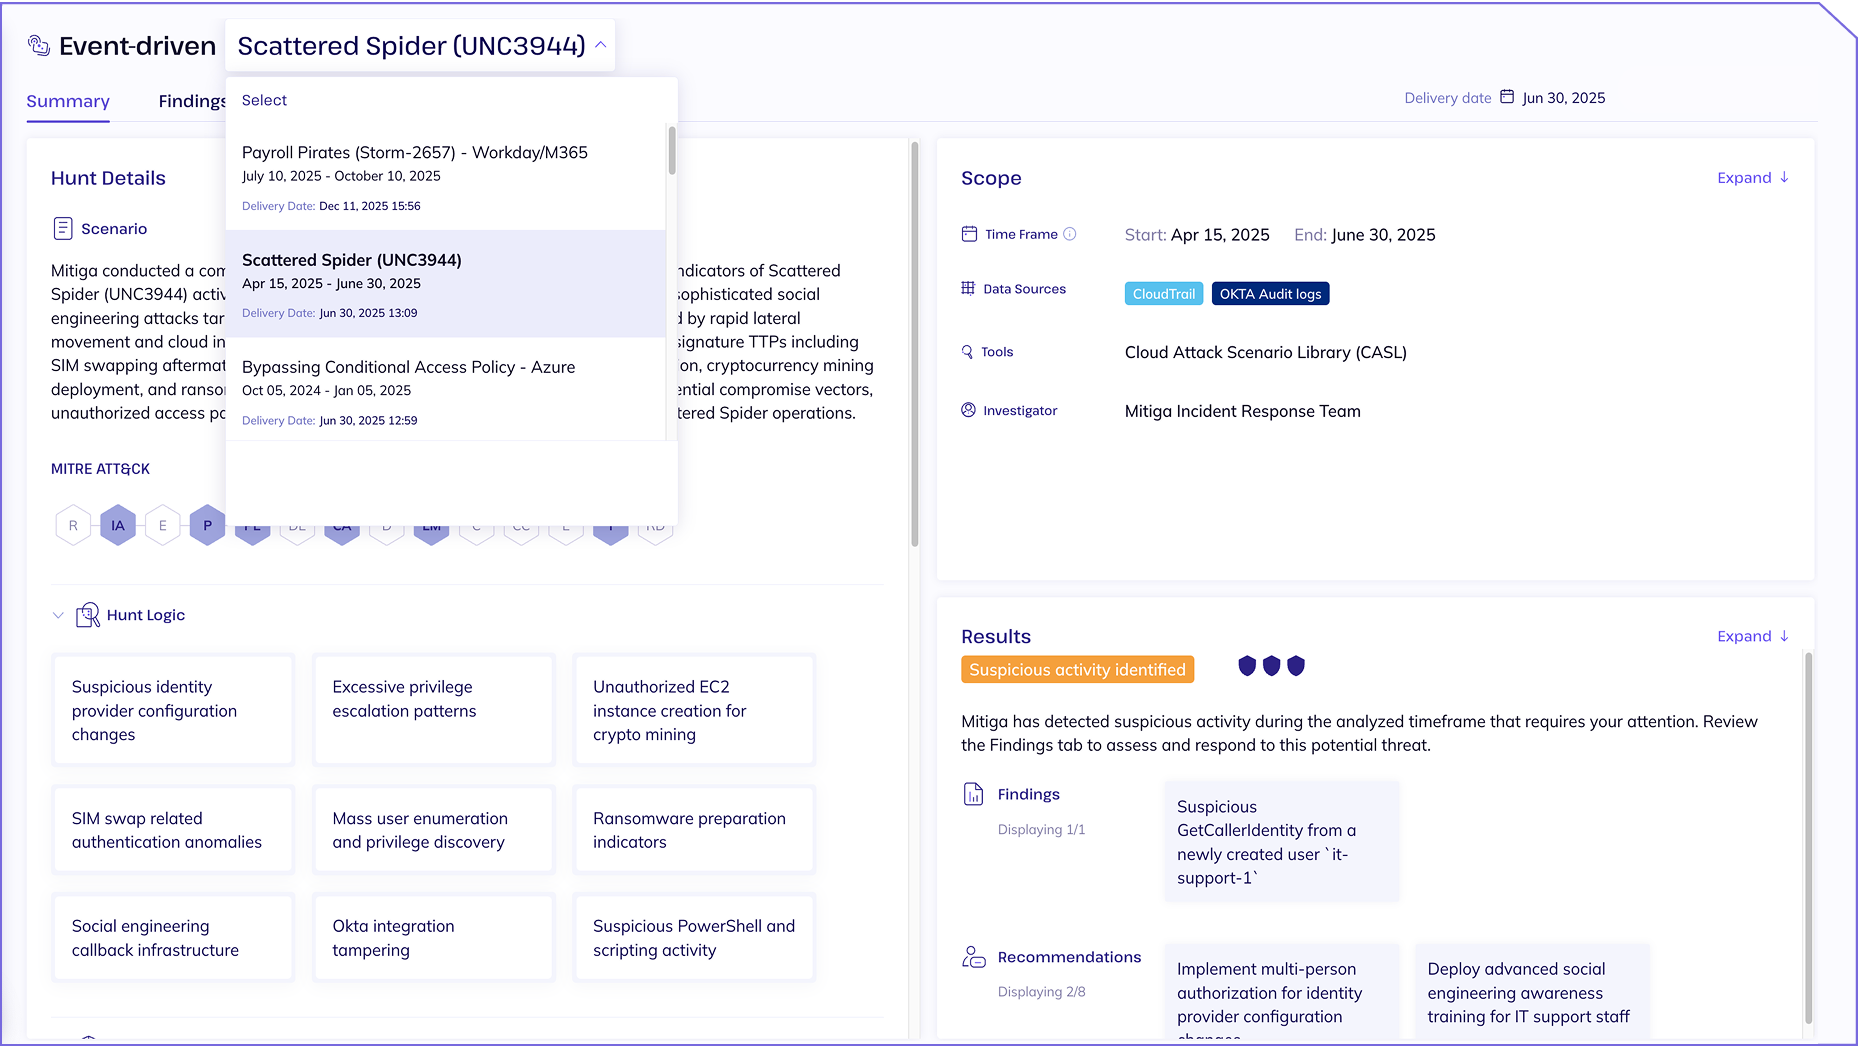Select Bypassing Conditional Access Policy - Azure option
1860x1046 pixels.
coord(445,391)
